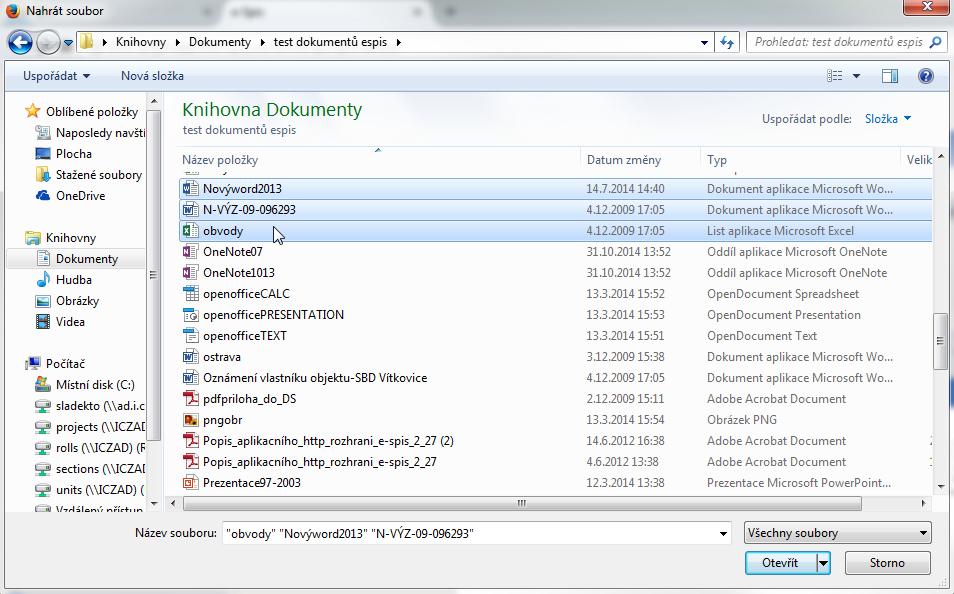Click the Otevřít button
The height and width of the screenshot is (594, 954).
point(780,563)
